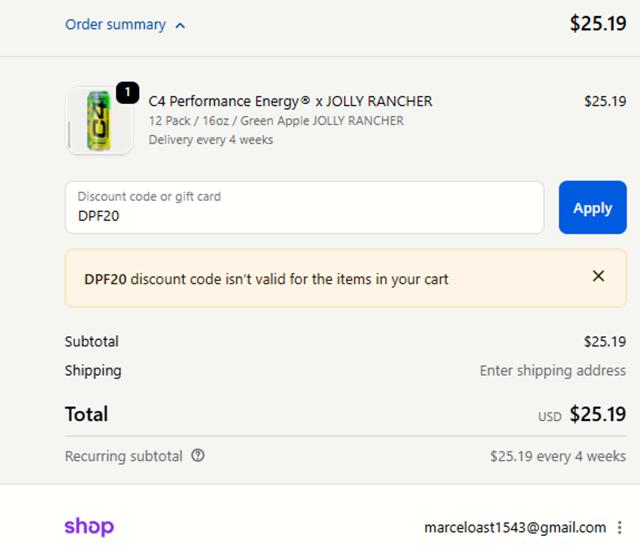
Task: Click the C4 Performance Energy product title
Action: (290, 101)
